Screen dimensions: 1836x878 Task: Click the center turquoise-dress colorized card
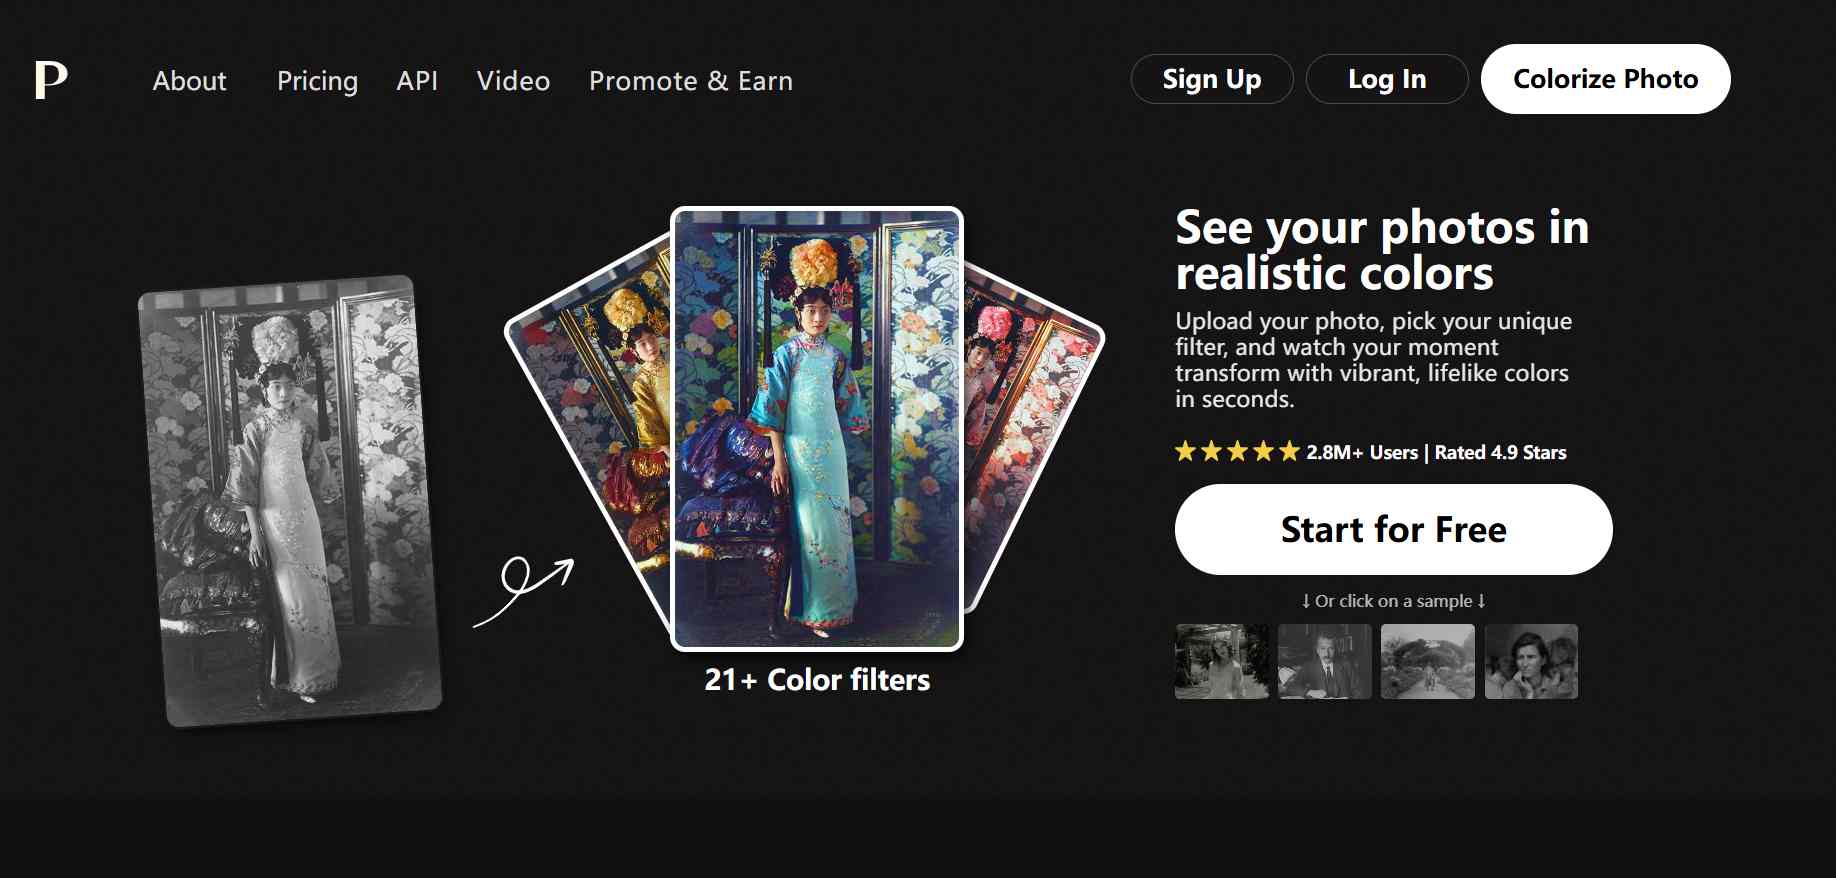(x=817, y=429)
